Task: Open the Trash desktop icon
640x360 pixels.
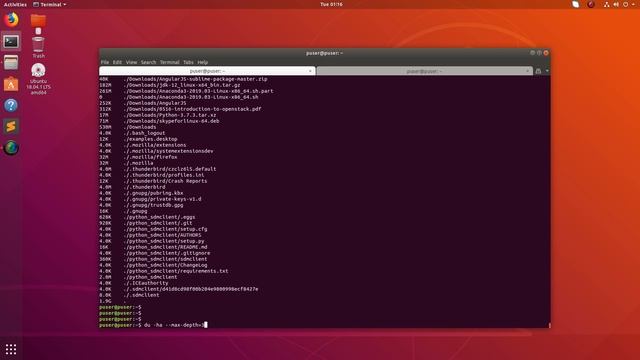Action: [x=38, y=47]
